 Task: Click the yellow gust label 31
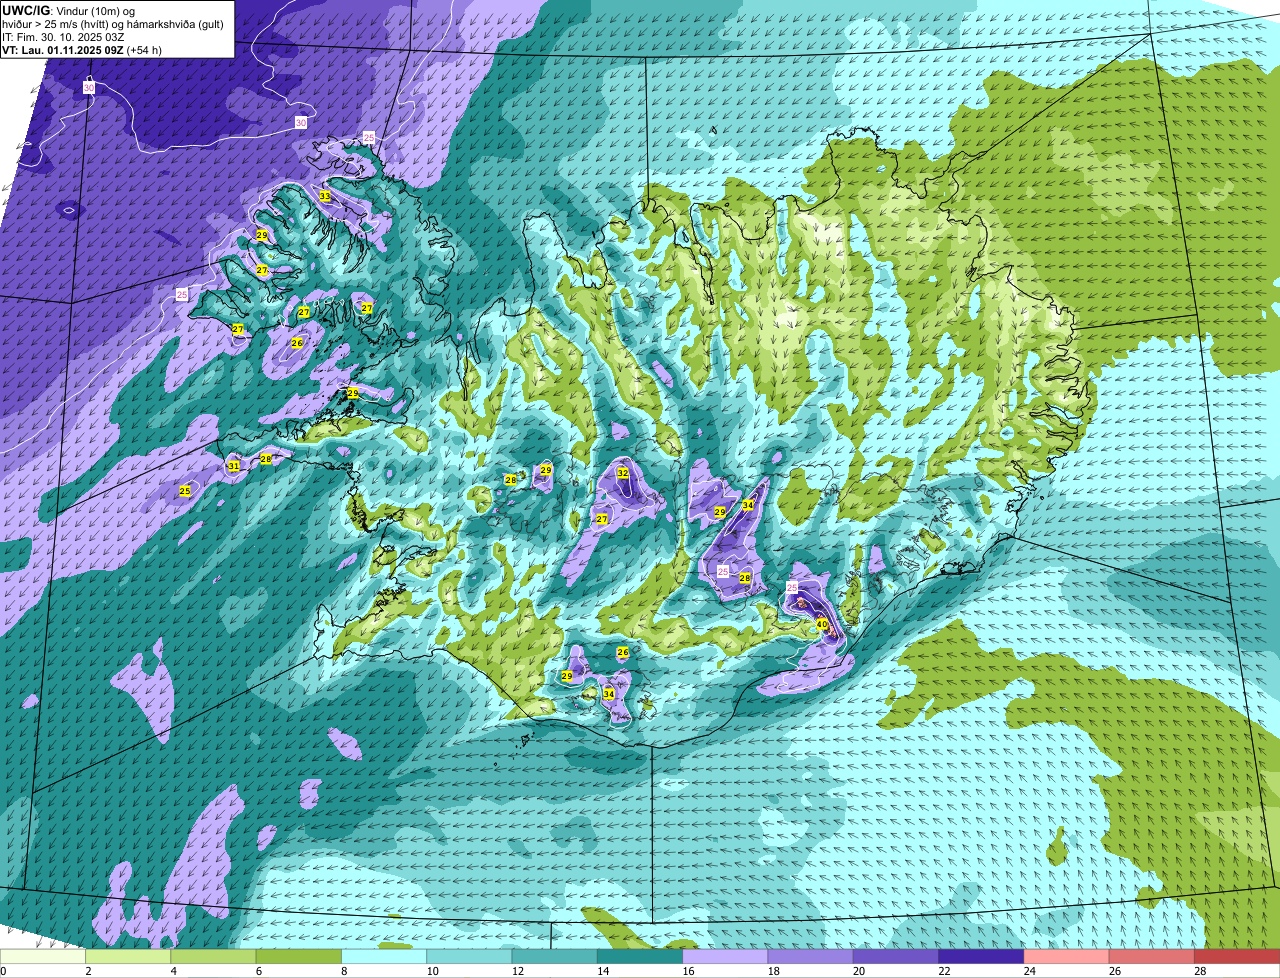233,466
